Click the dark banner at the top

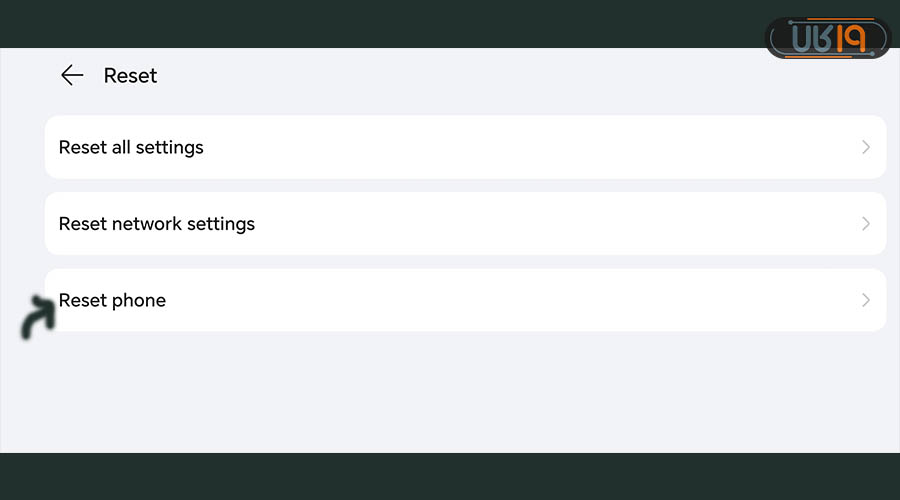click(400, 22)
